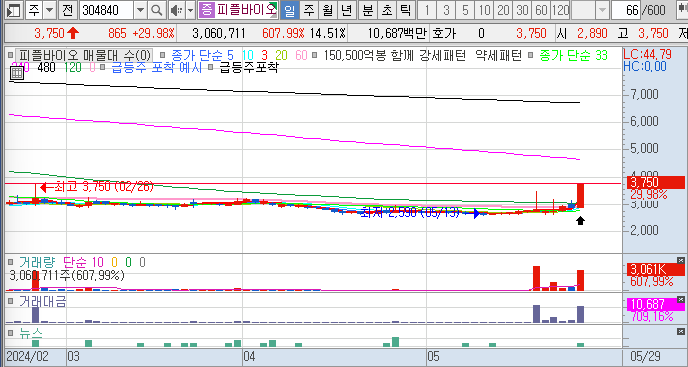Click the 709,16% trading value percentage
The height and width of the screenshot is (367, 688).
(652, 316)
